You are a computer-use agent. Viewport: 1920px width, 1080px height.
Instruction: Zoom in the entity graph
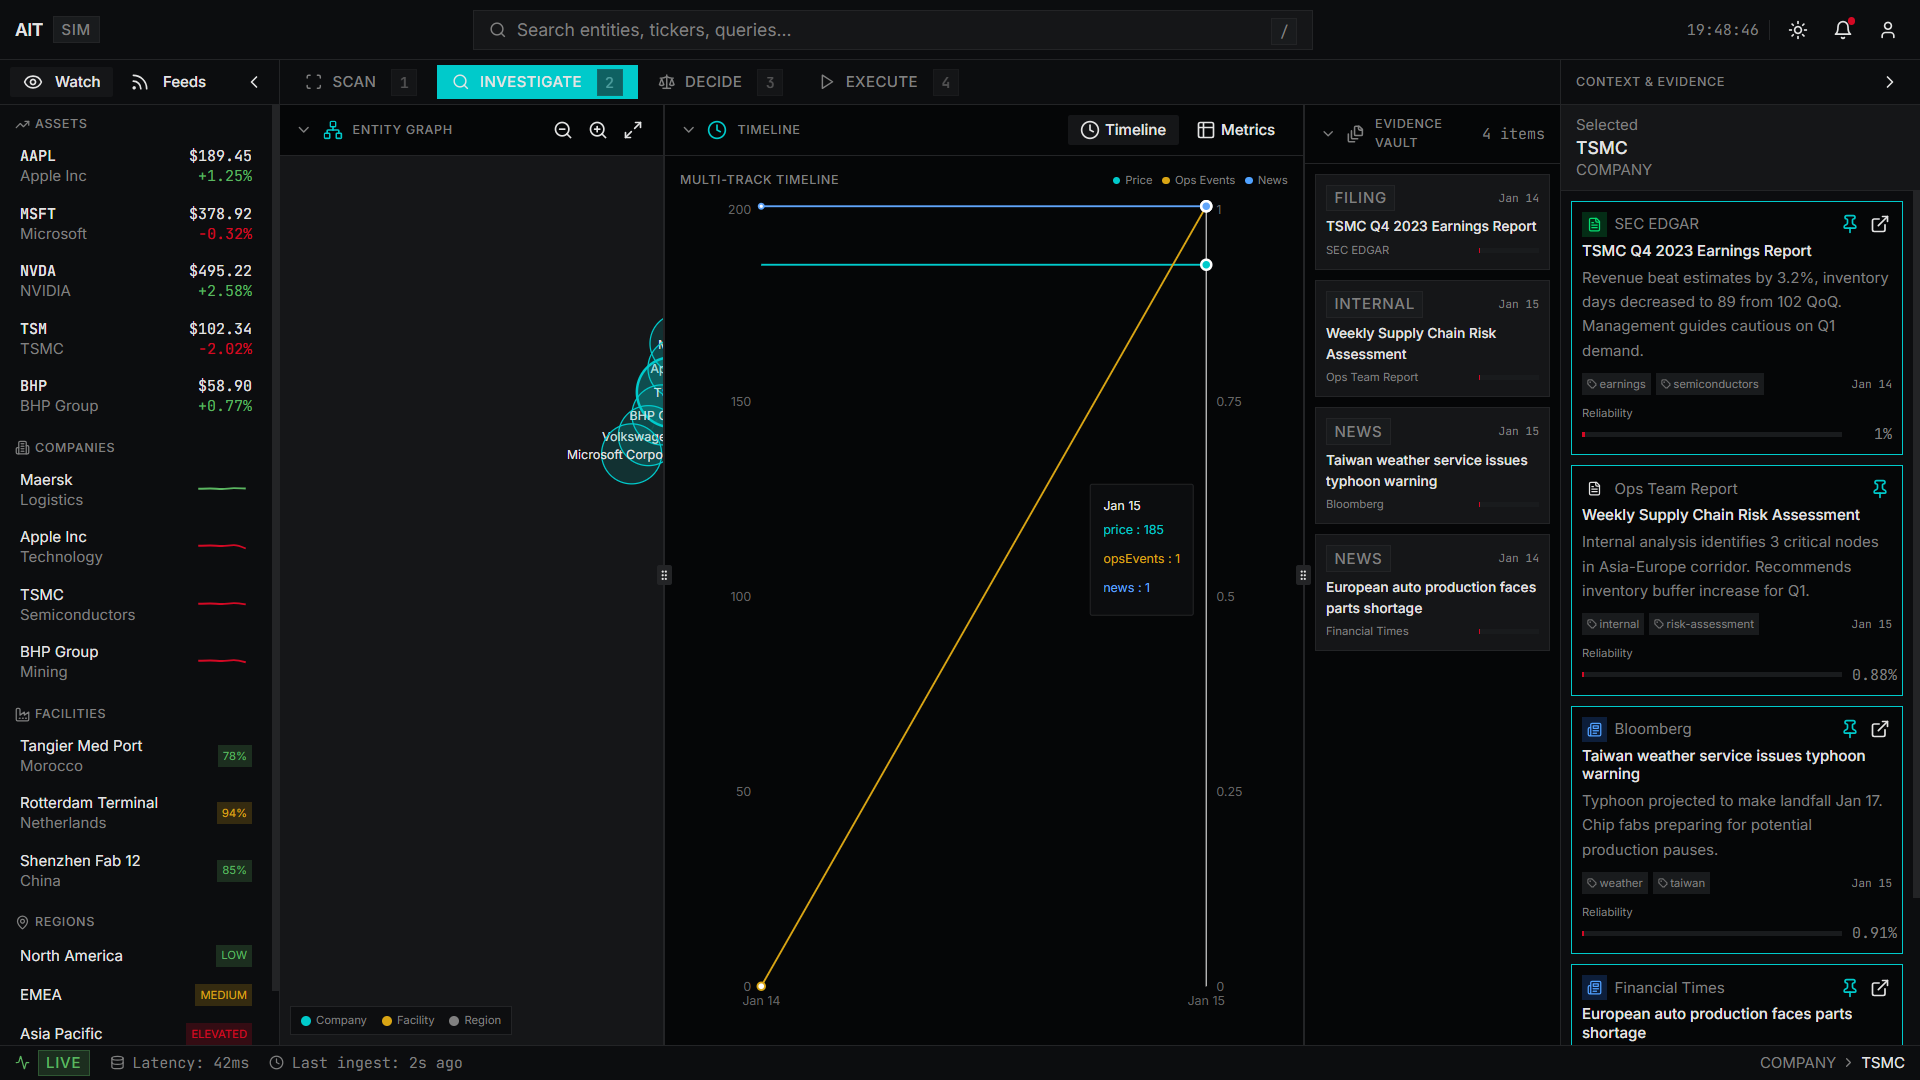pyautogui.click(x=598, y=130)
